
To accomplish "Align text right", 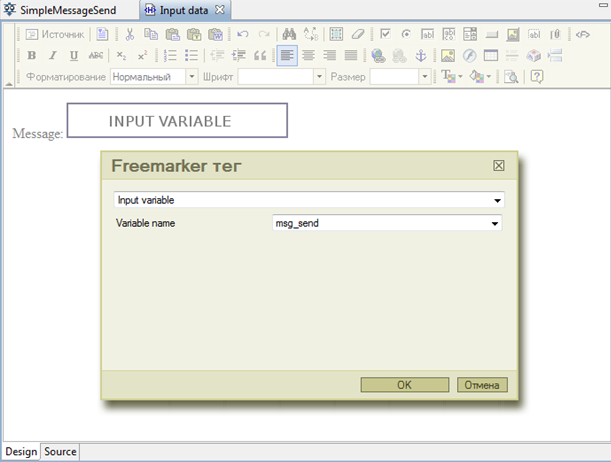I will tap(330, 56).
